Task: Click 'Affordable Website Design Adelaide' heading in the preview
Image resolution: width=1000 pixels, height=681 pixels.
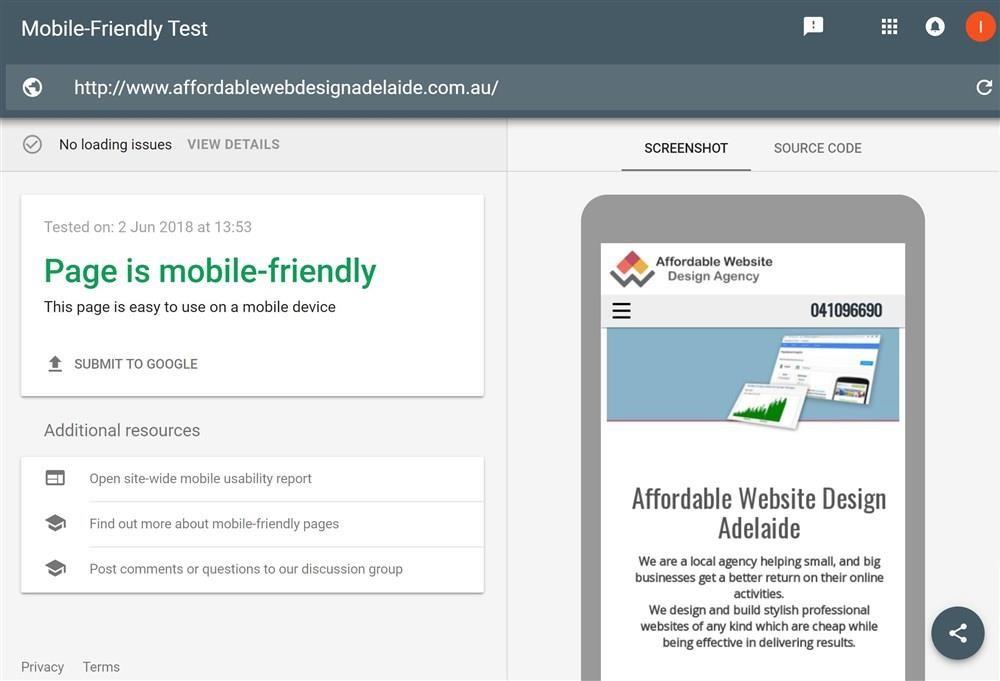Action: coord(759,513)
